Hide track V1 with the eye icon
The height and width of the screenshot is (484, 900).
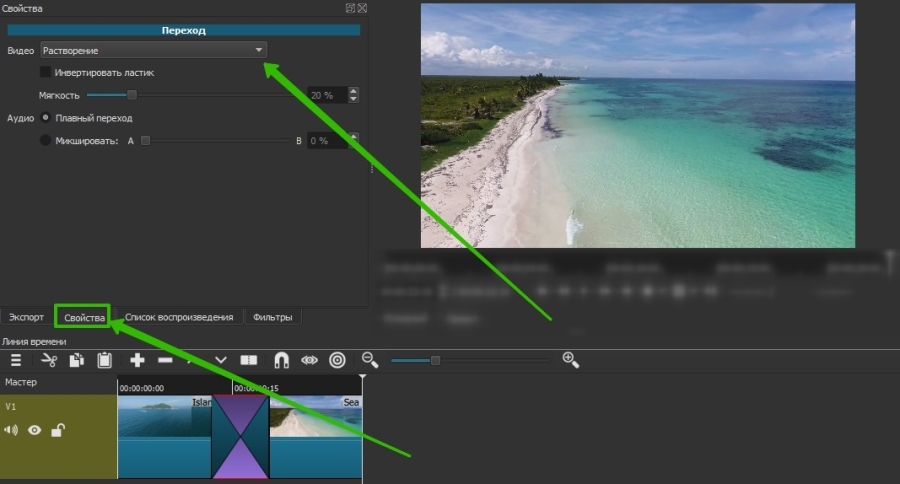(x=35, y=430)
